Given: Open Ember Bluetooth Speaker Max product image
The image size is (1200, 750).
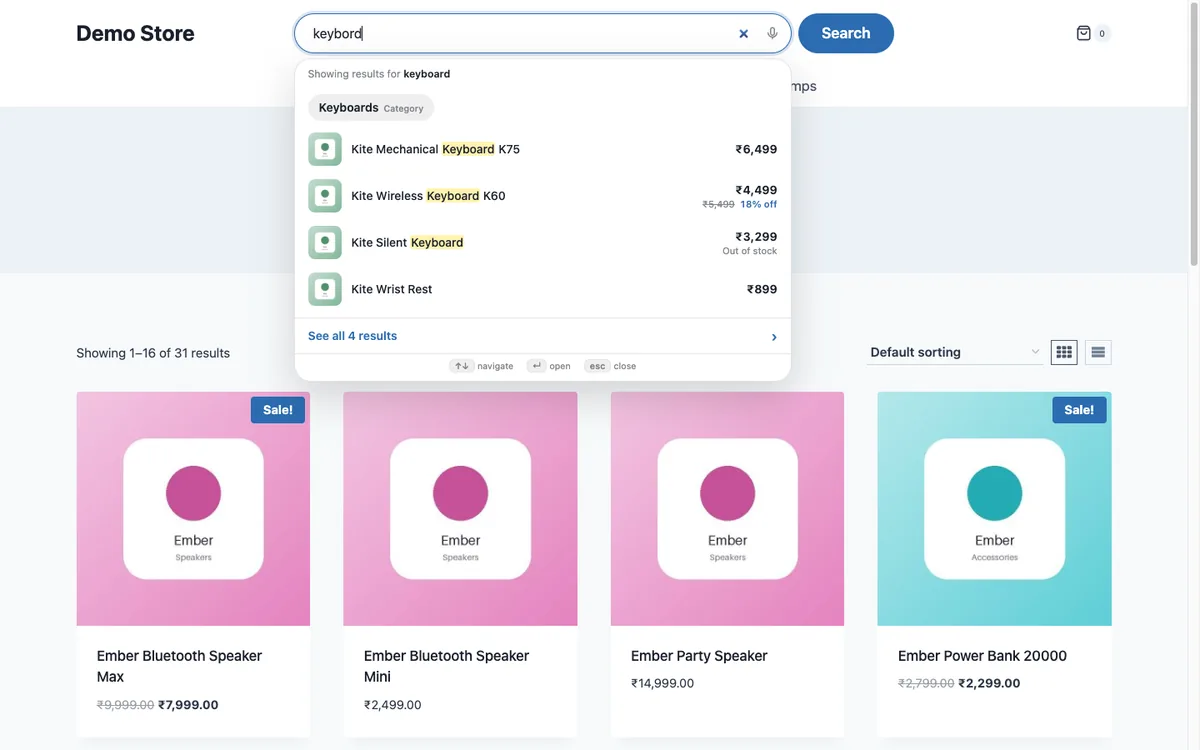Looking at the screenshot, I should pyautogui.click(x=193, y=509).
